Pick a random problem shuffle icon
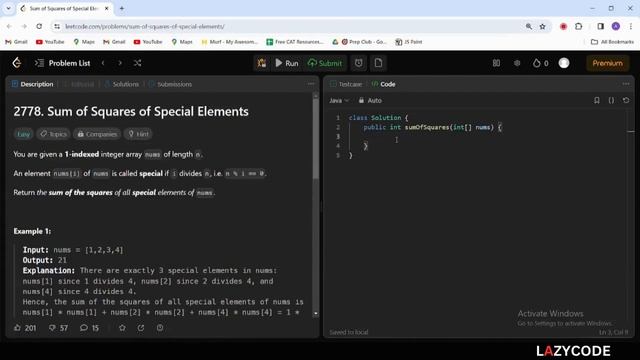Screen dimensions: 640x360 point(138,63)
